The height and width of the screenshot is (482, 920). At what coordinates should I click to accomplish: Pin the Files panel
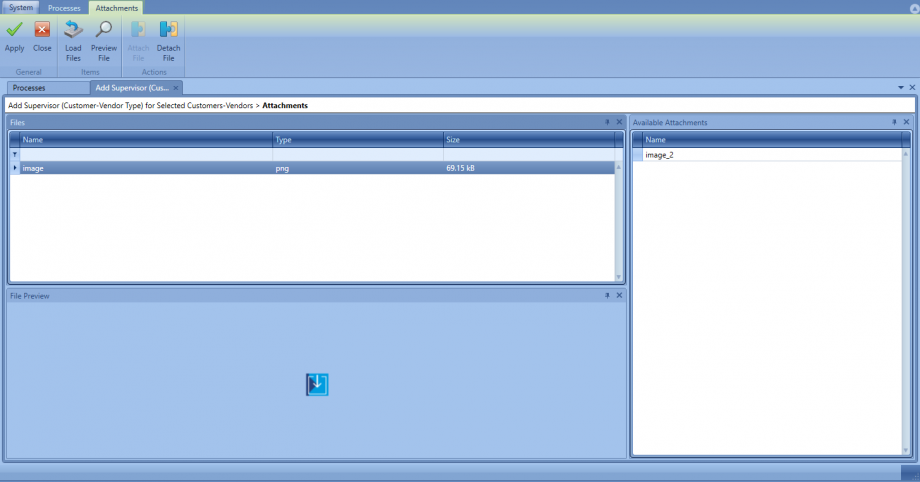click(x=607, y=122)
